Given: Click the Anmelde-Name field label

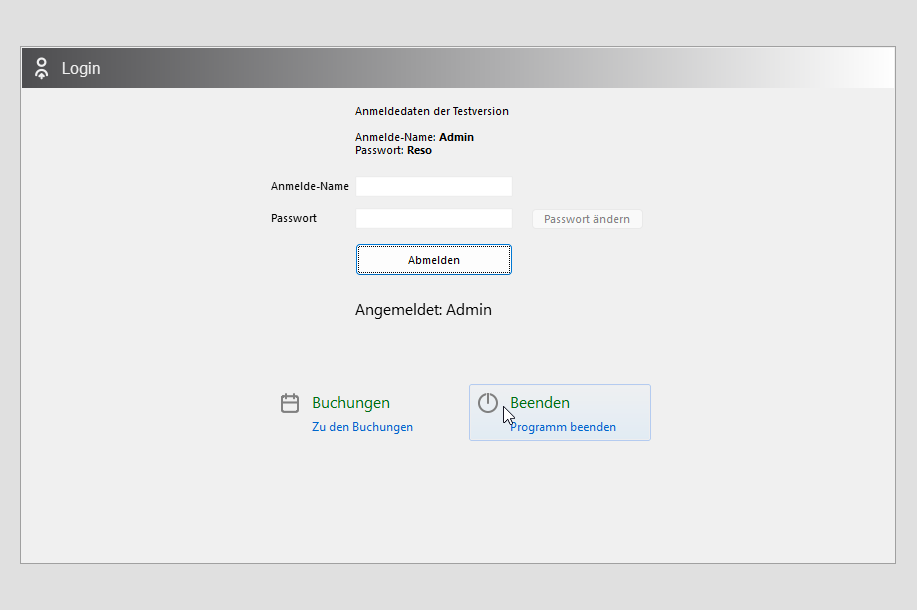Looking at the screenshot, I should pos(310,187).
